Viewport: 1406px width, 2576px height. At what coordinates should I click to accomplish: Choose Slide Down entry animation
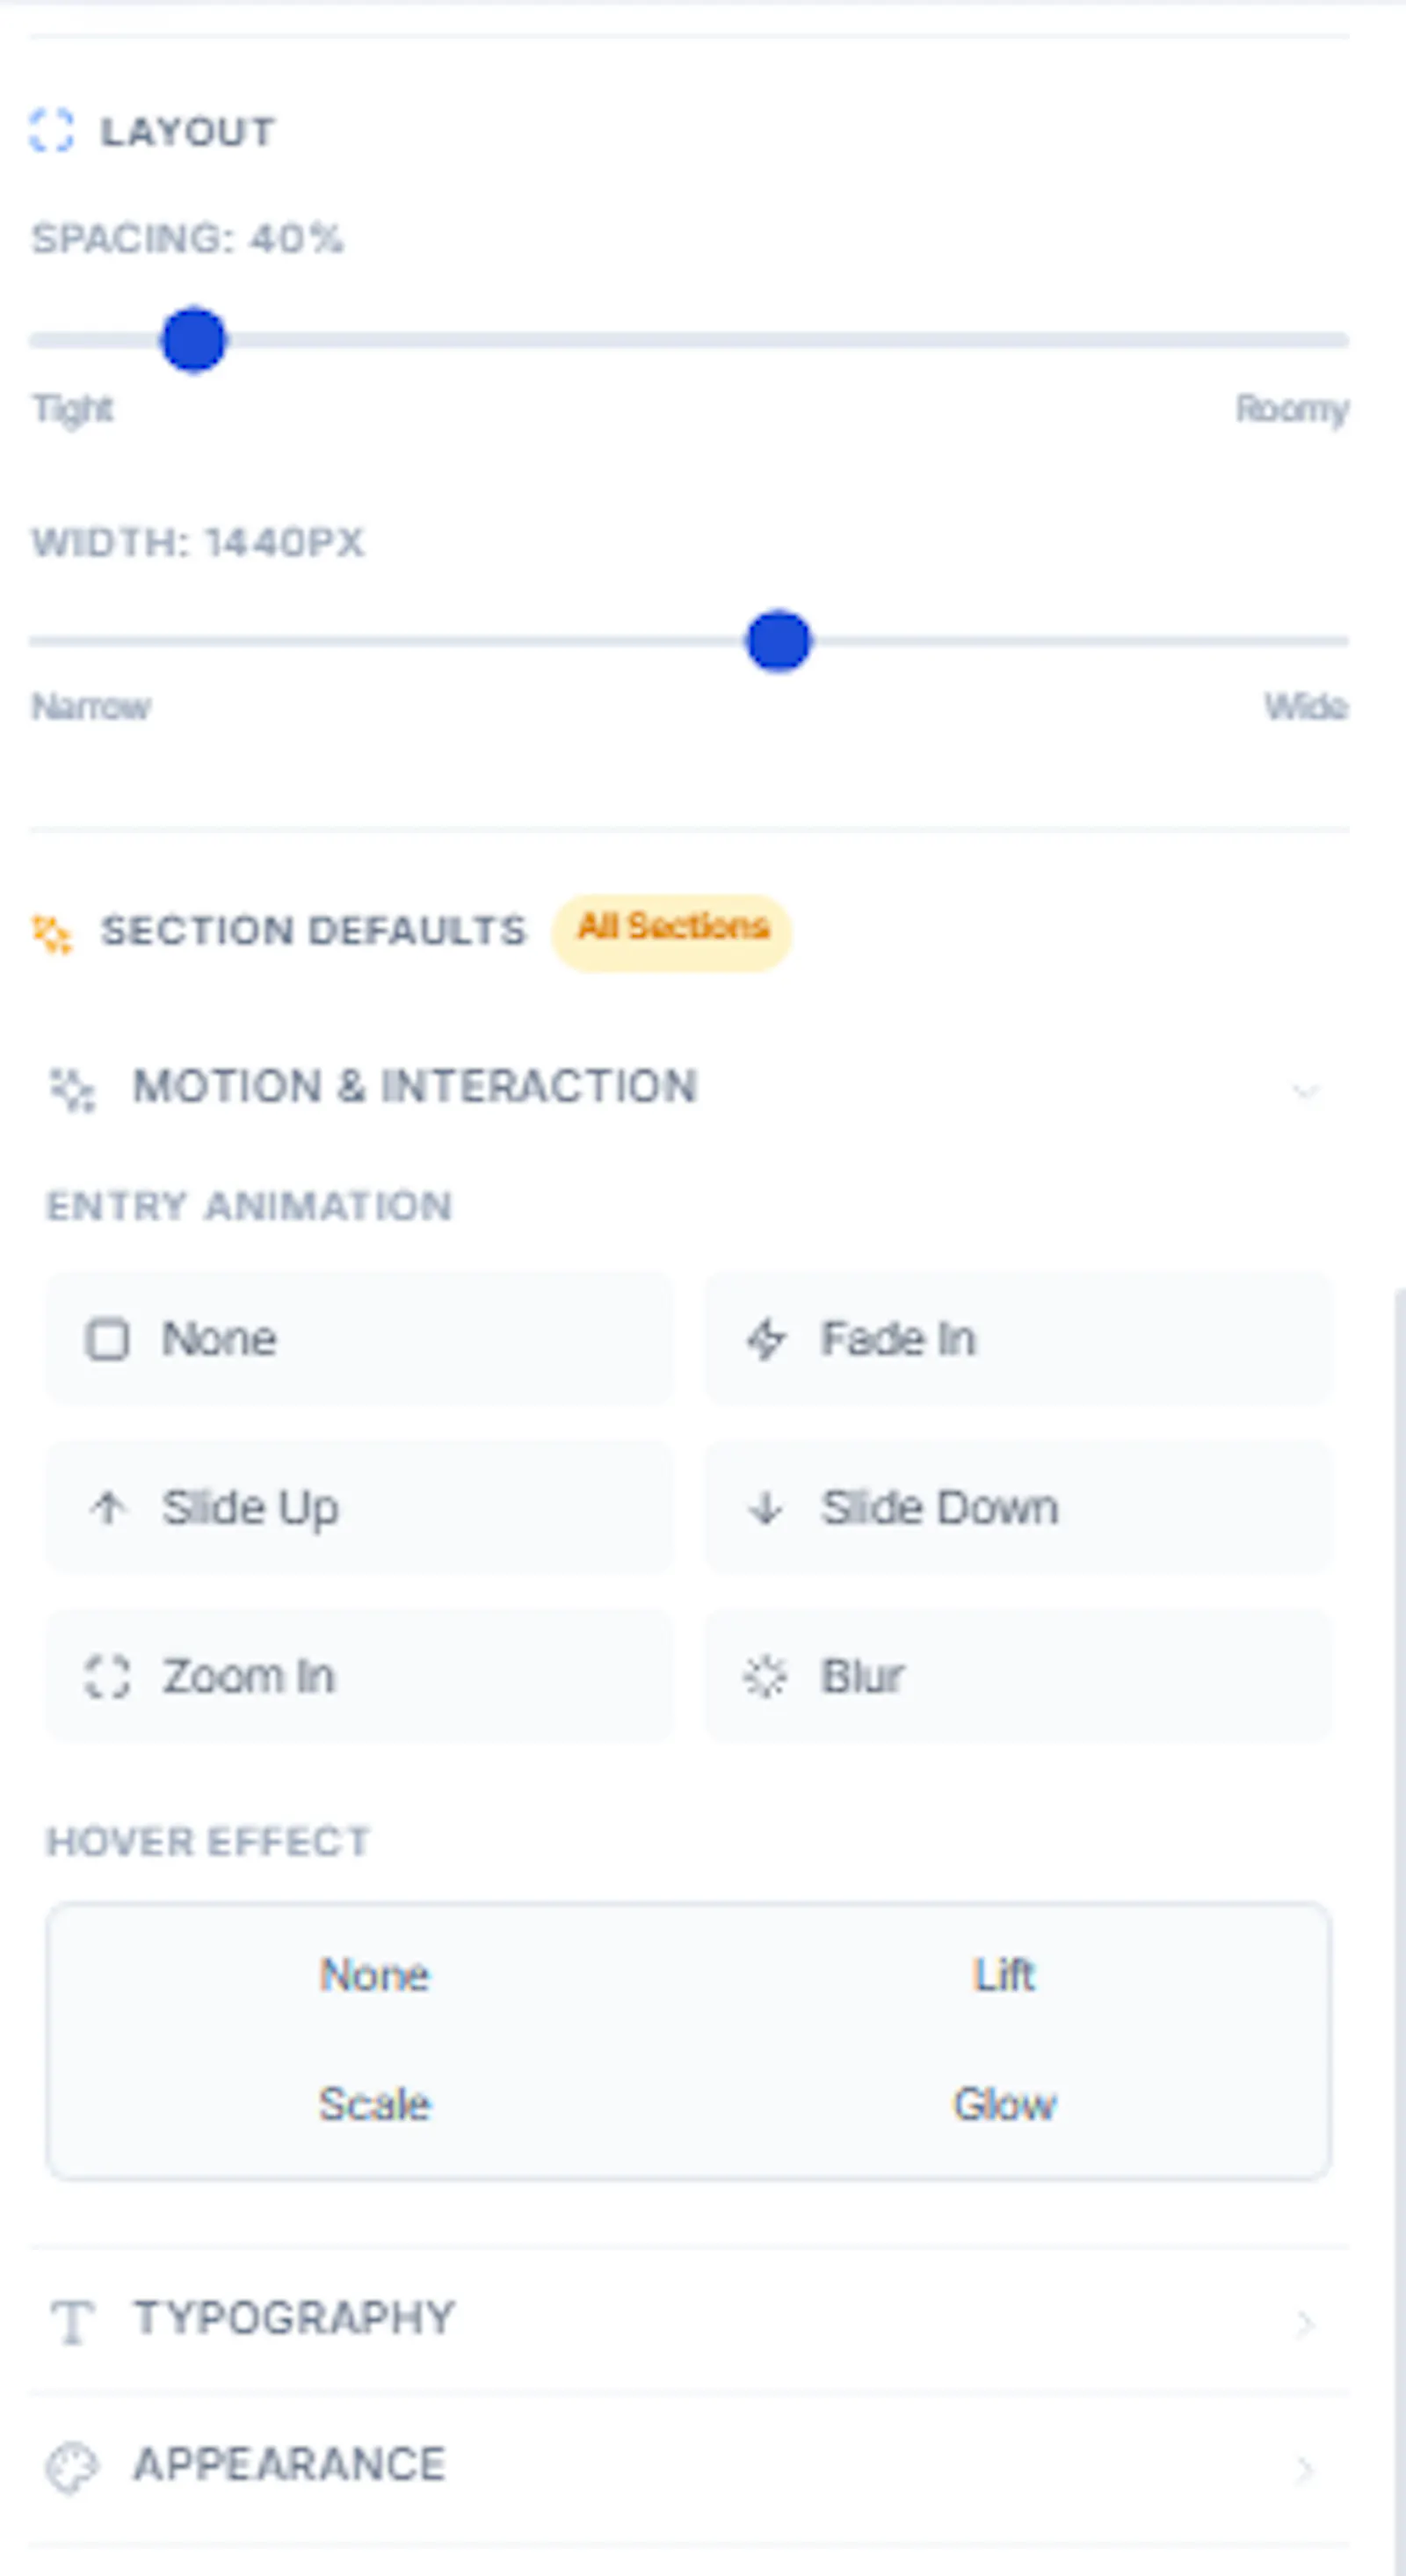(1018, 1508)
